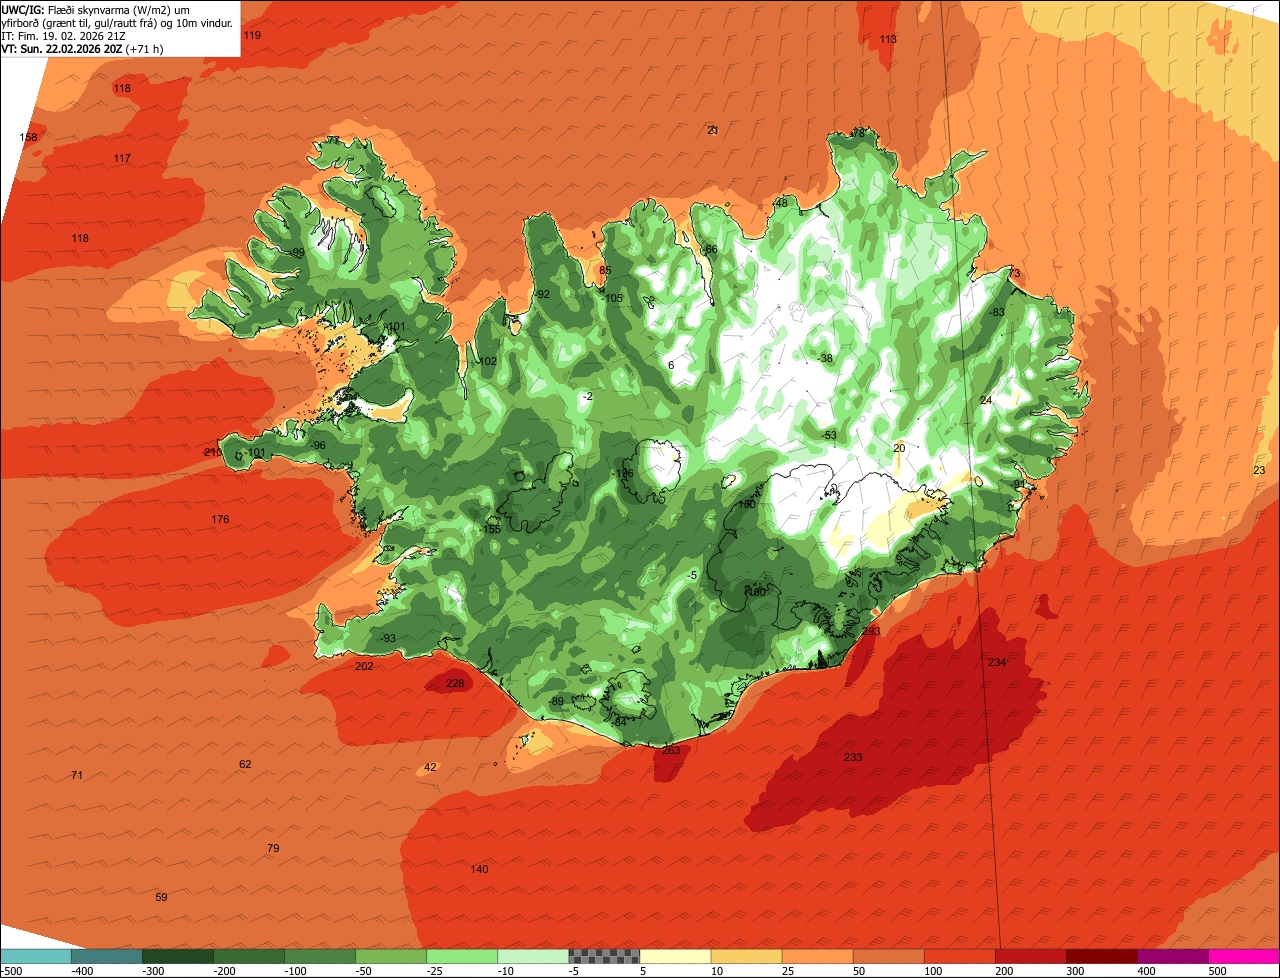The height and width of the screenshot is (978, 1280).
Task: Click the 200 to 300 red legend swatch
Action: pyautogui.click(x=1031, y=955)
